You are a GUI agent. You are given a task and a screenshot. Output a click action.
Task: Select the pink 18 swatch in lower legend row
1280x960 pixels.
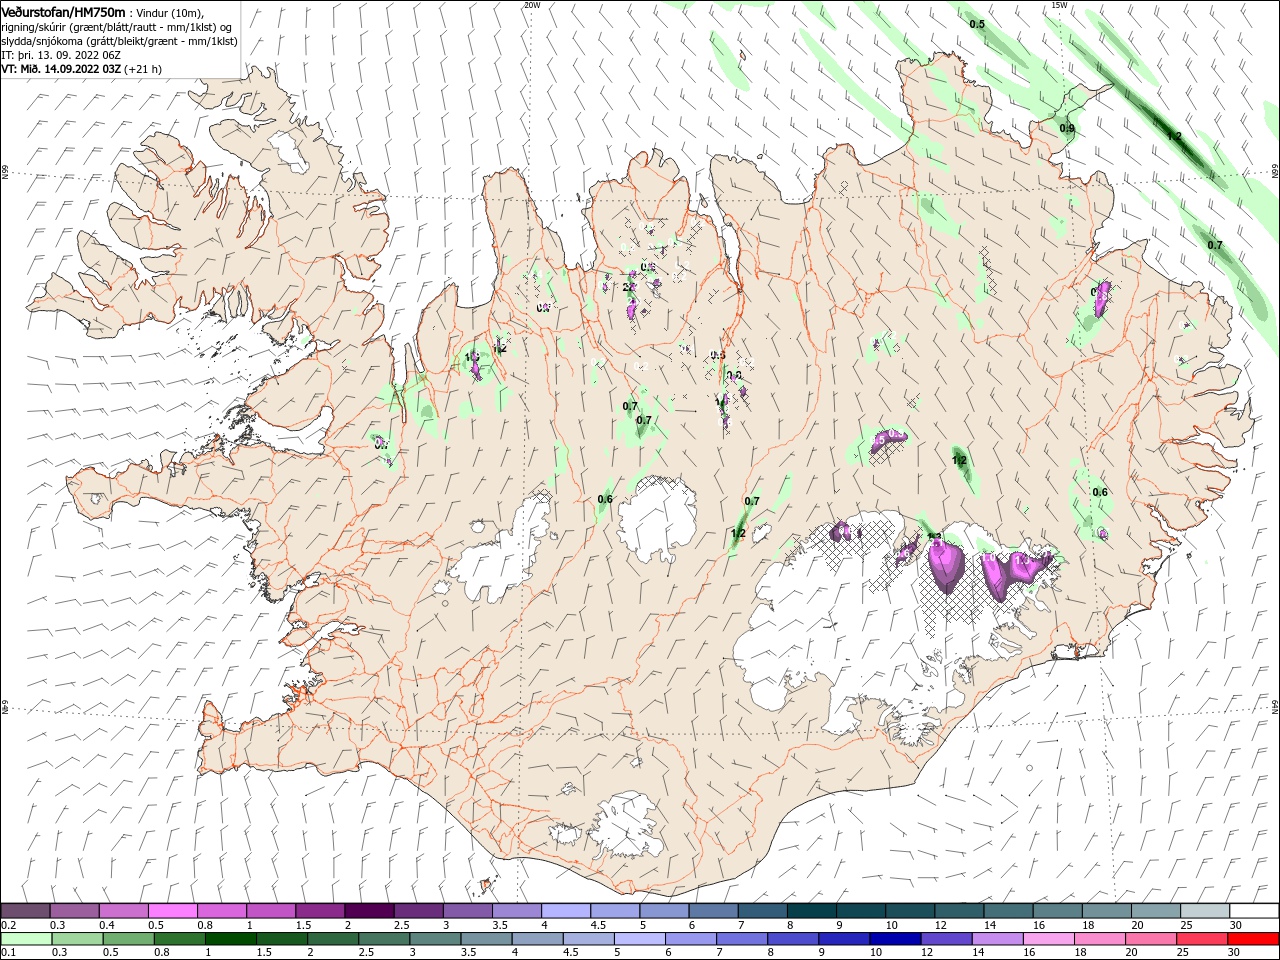click(1101, 939)
